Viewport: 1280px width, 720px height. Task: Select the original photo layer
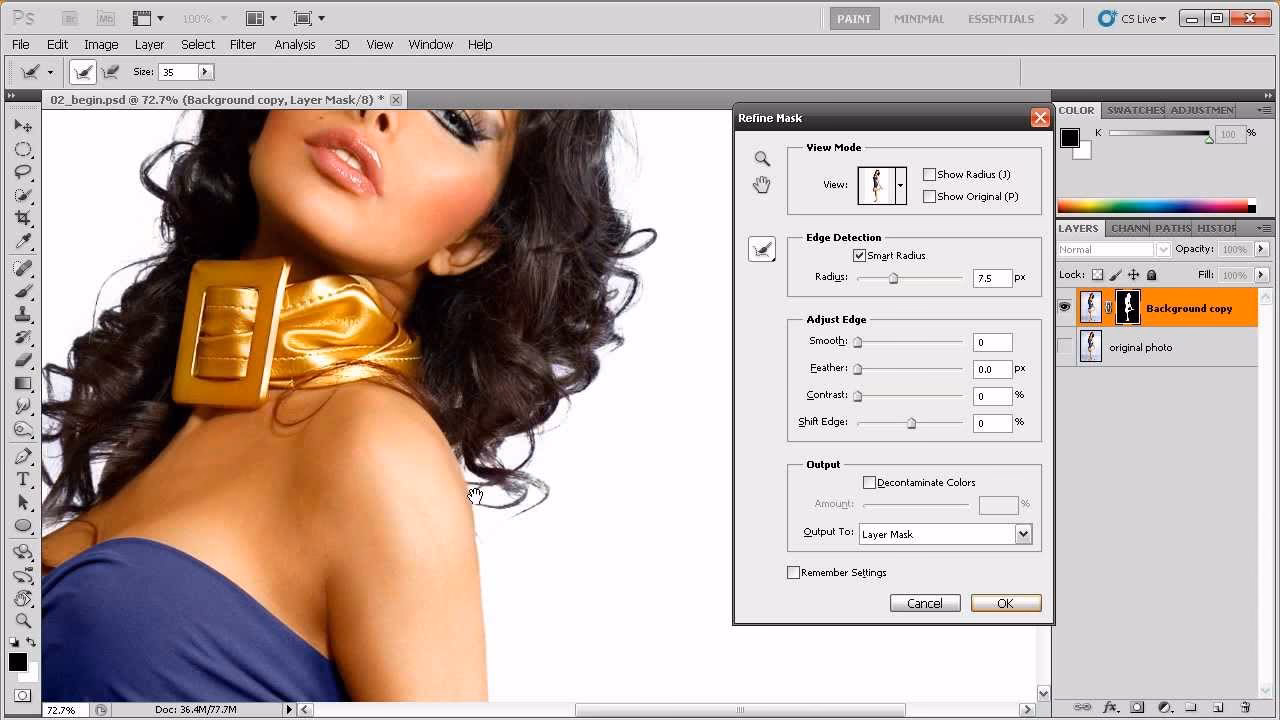1141,347
